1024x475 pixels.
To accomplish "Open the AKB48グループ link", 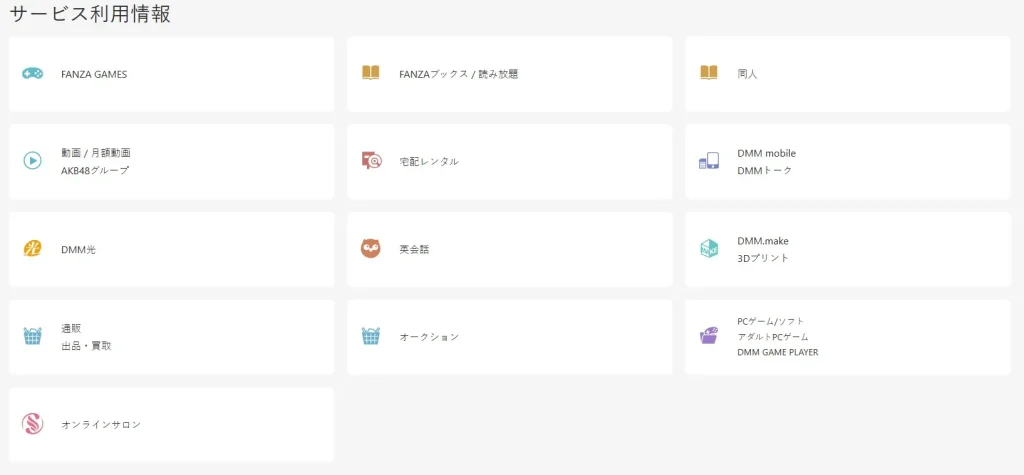I will [94, 170].
